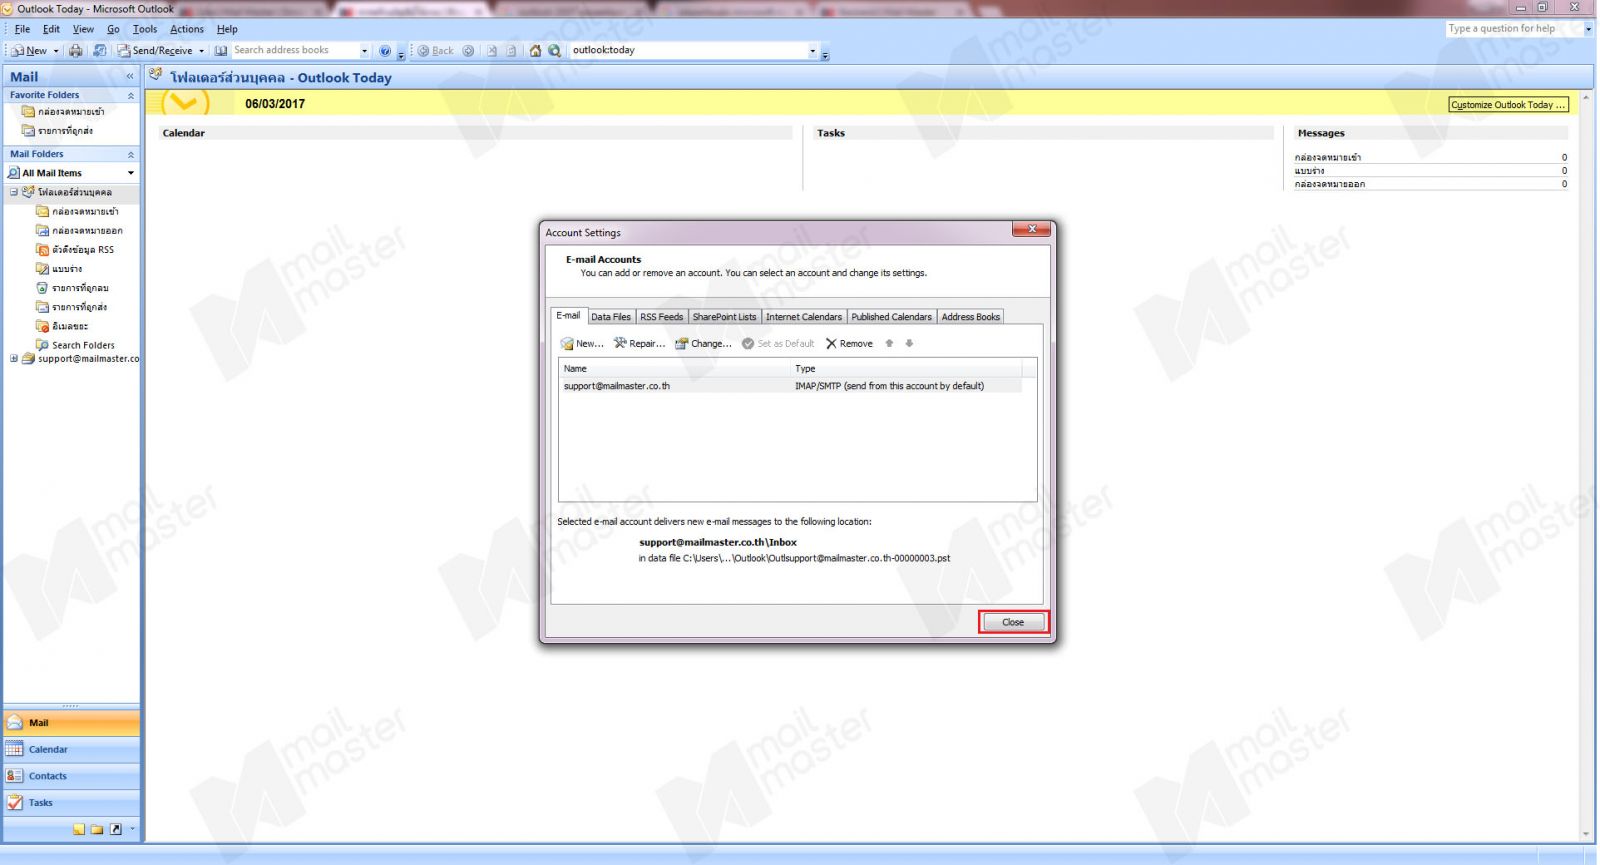Screen dimensions: 1600x865
Task: Click the Stop icon in the web toolbar
Action: (492, 50)
